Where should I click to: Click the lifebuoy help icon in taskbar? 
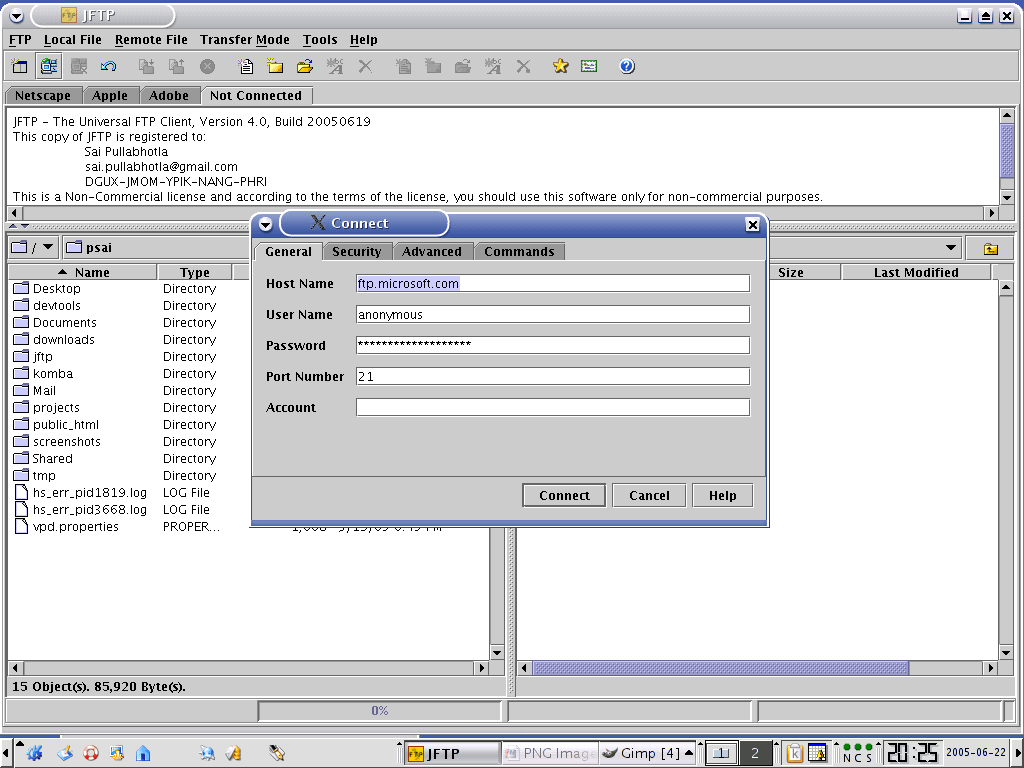[x=91, y=754]
